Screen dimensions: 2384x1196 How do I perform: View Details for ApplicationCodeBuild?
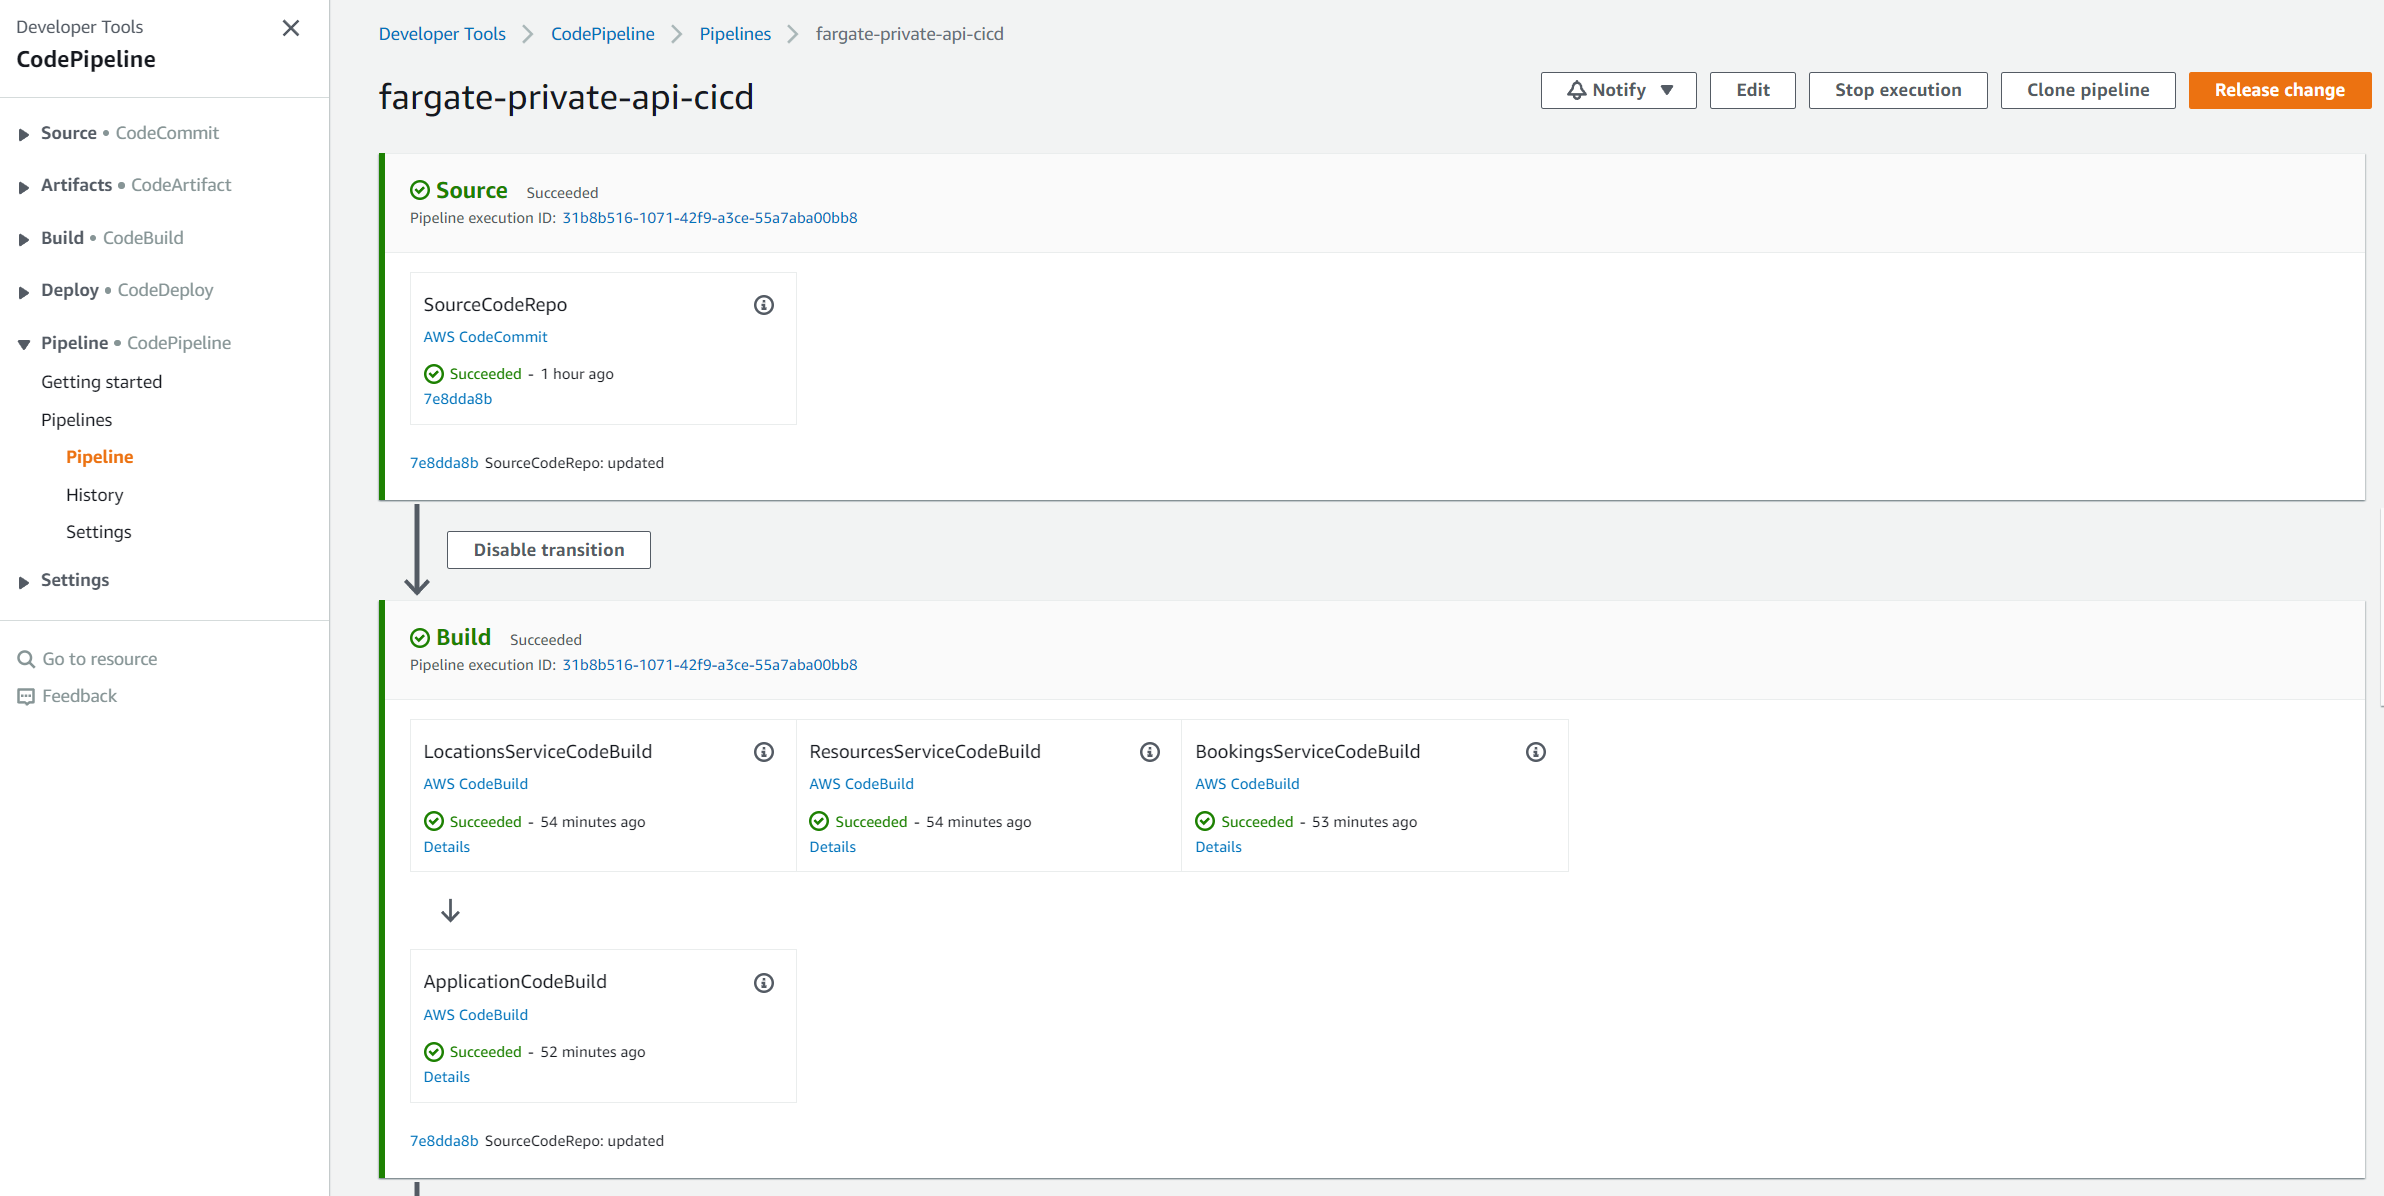[x=446, y=1077]
